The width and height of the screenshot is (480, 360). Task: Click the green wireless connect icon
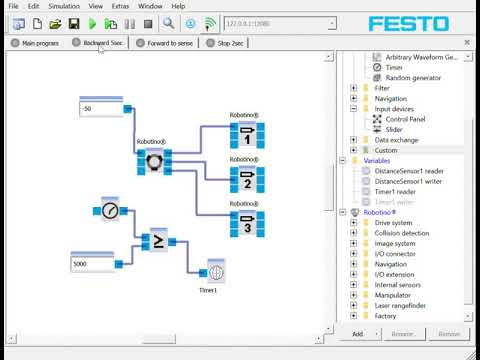(x=210, y=24)
